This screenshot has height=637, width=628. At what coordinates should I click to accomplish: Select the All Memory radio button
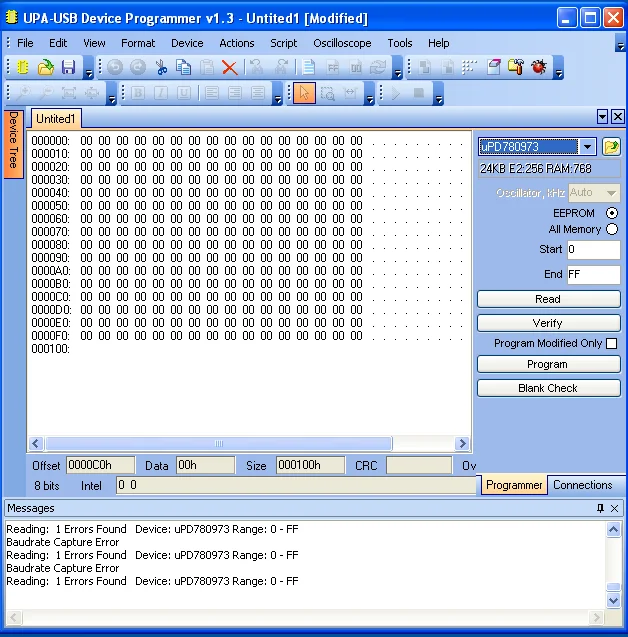612,229
